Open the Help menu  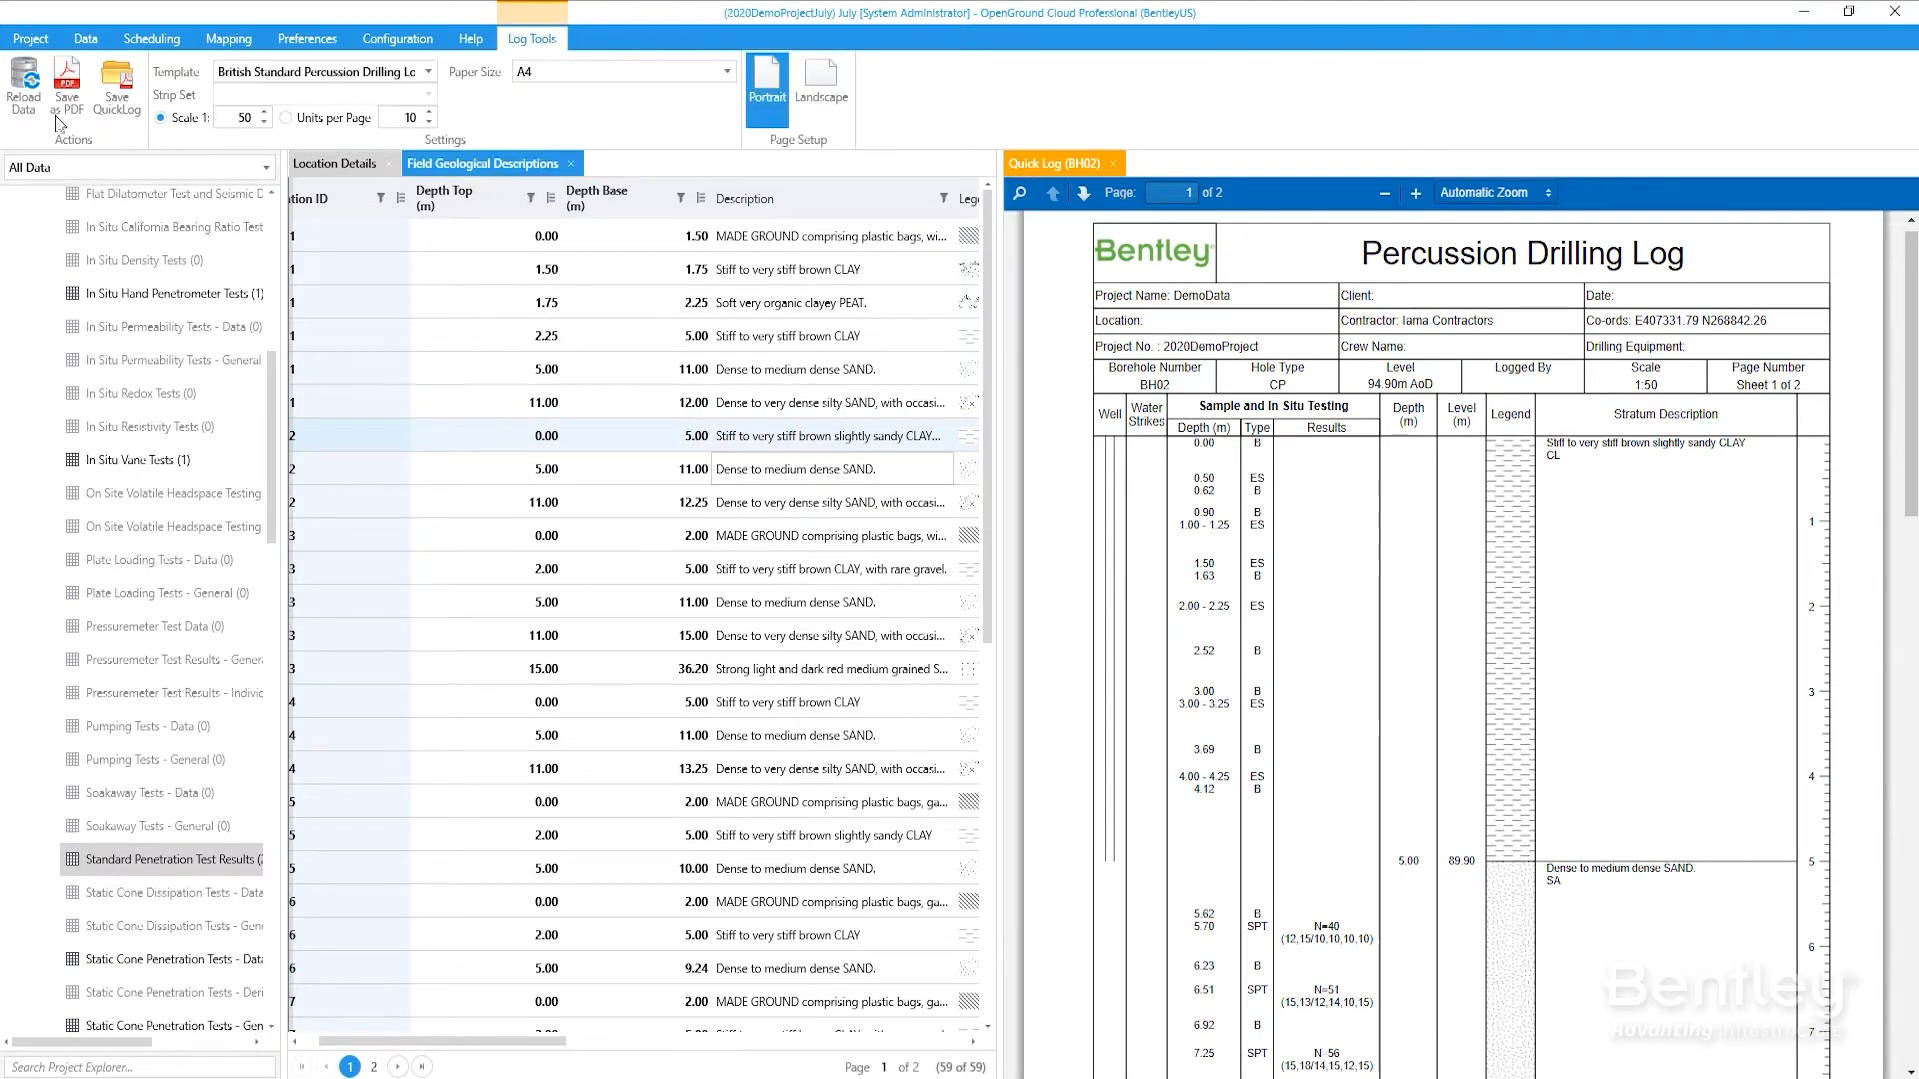click(x=471, y=39)
